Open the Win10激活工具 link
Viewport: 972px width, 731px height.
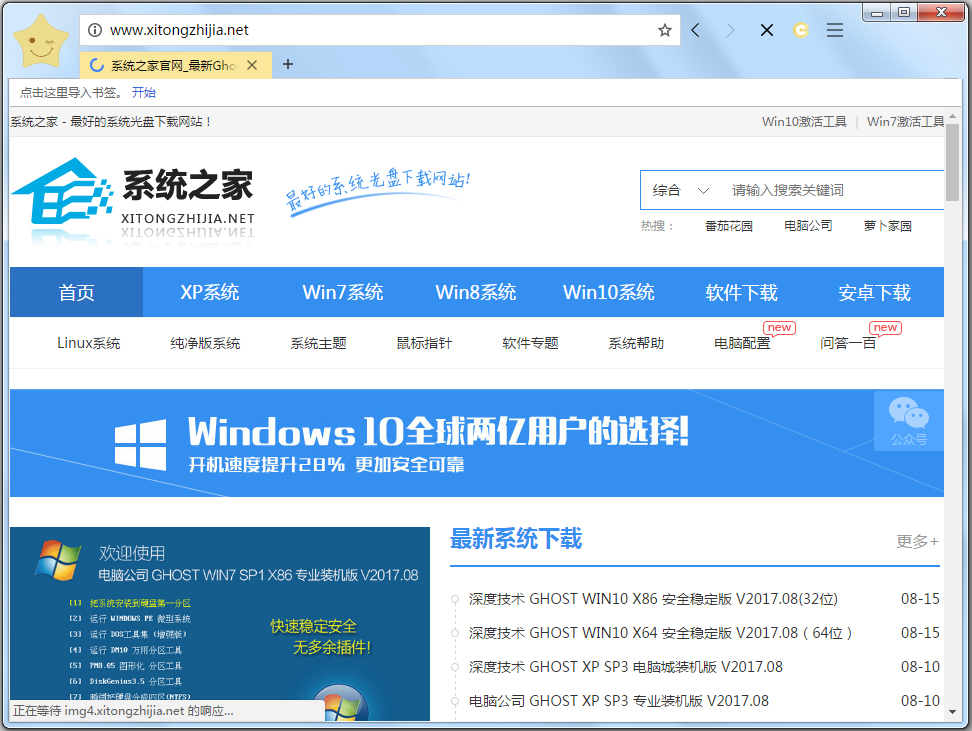coord(804,122)
